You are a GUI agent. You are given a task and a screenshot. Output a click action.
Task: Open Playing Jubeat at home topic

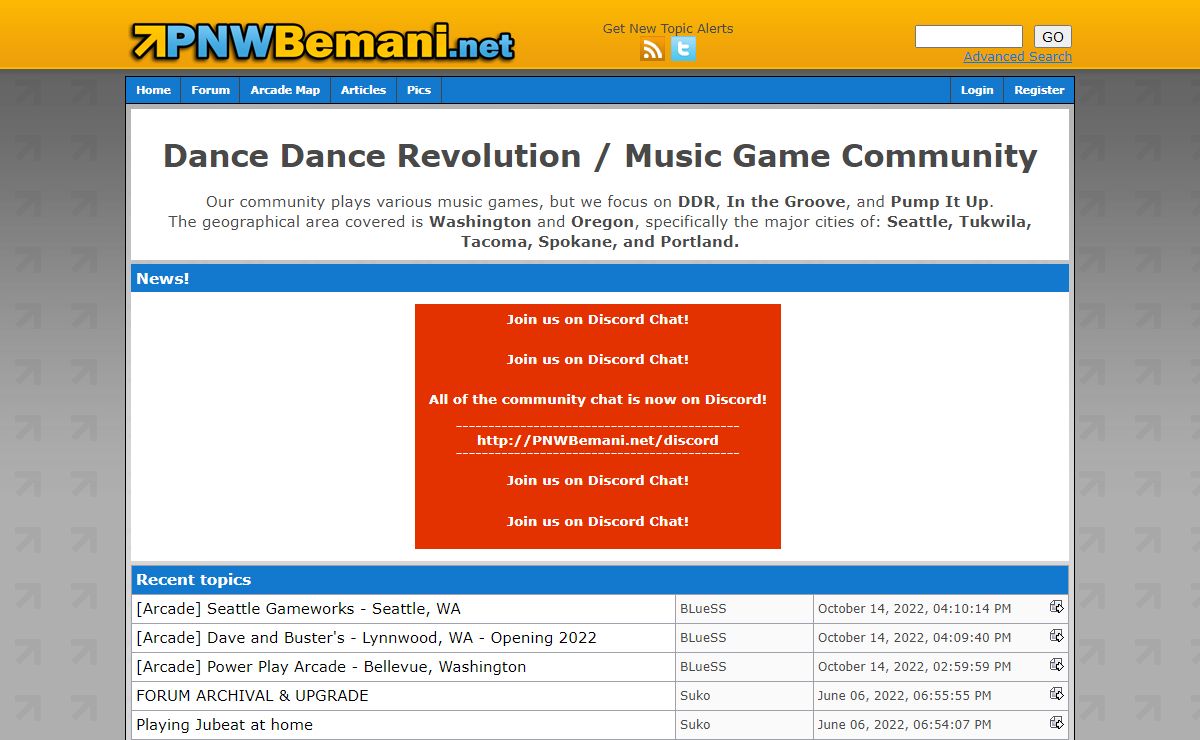224,724
